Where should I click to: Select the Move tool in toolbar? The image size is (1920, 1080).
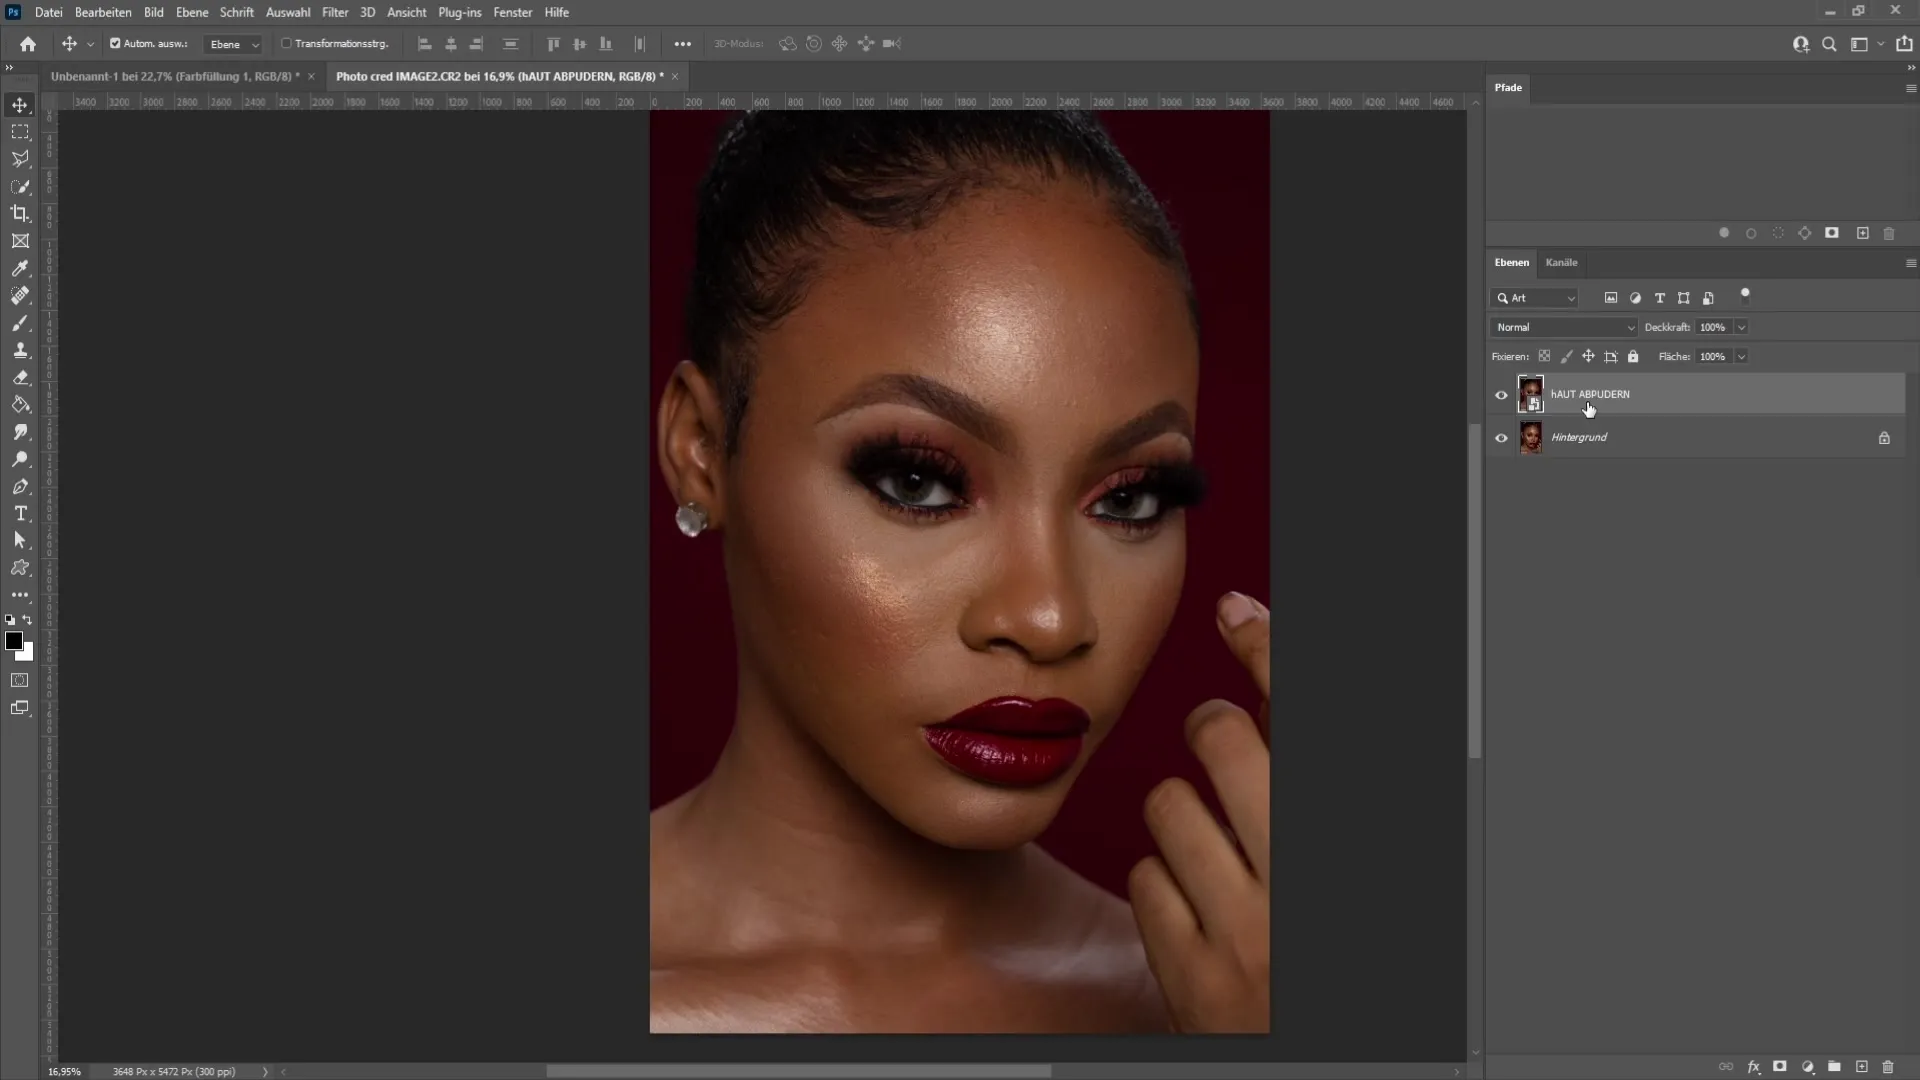pos(20,103)
